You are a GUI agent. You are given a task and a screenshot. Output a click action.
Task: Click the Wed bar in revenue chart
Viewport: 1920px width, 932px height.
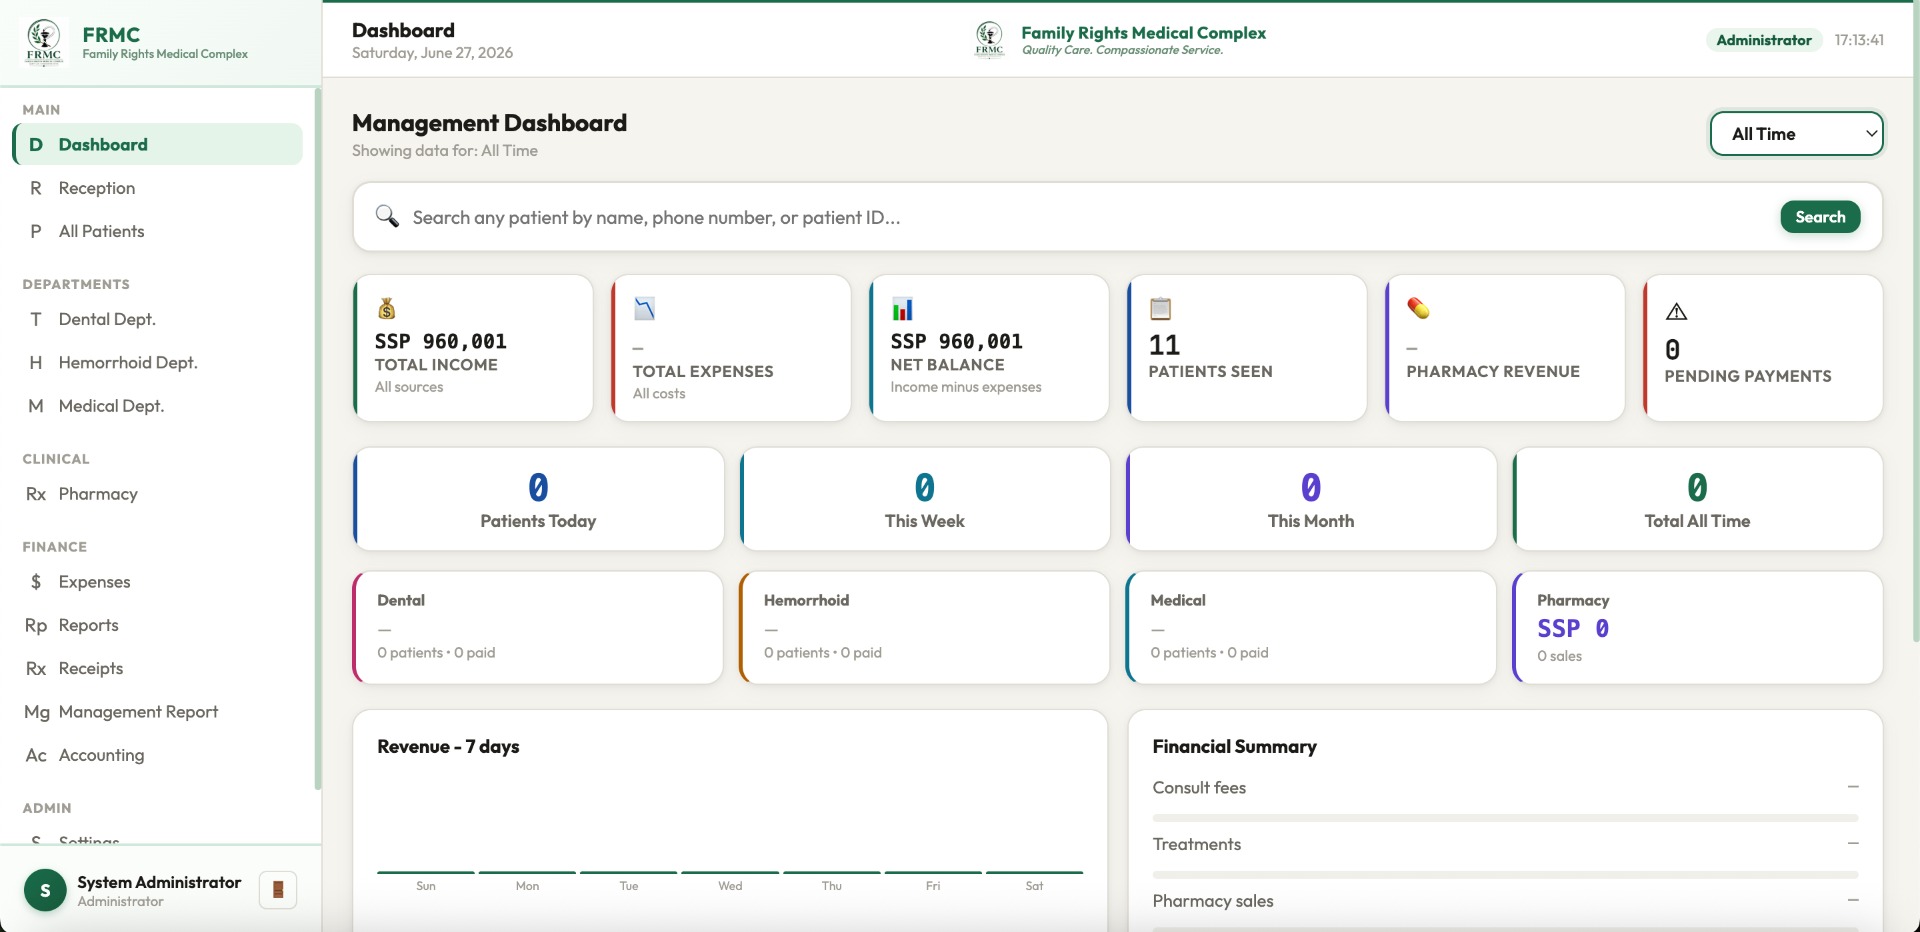(730, 872)
